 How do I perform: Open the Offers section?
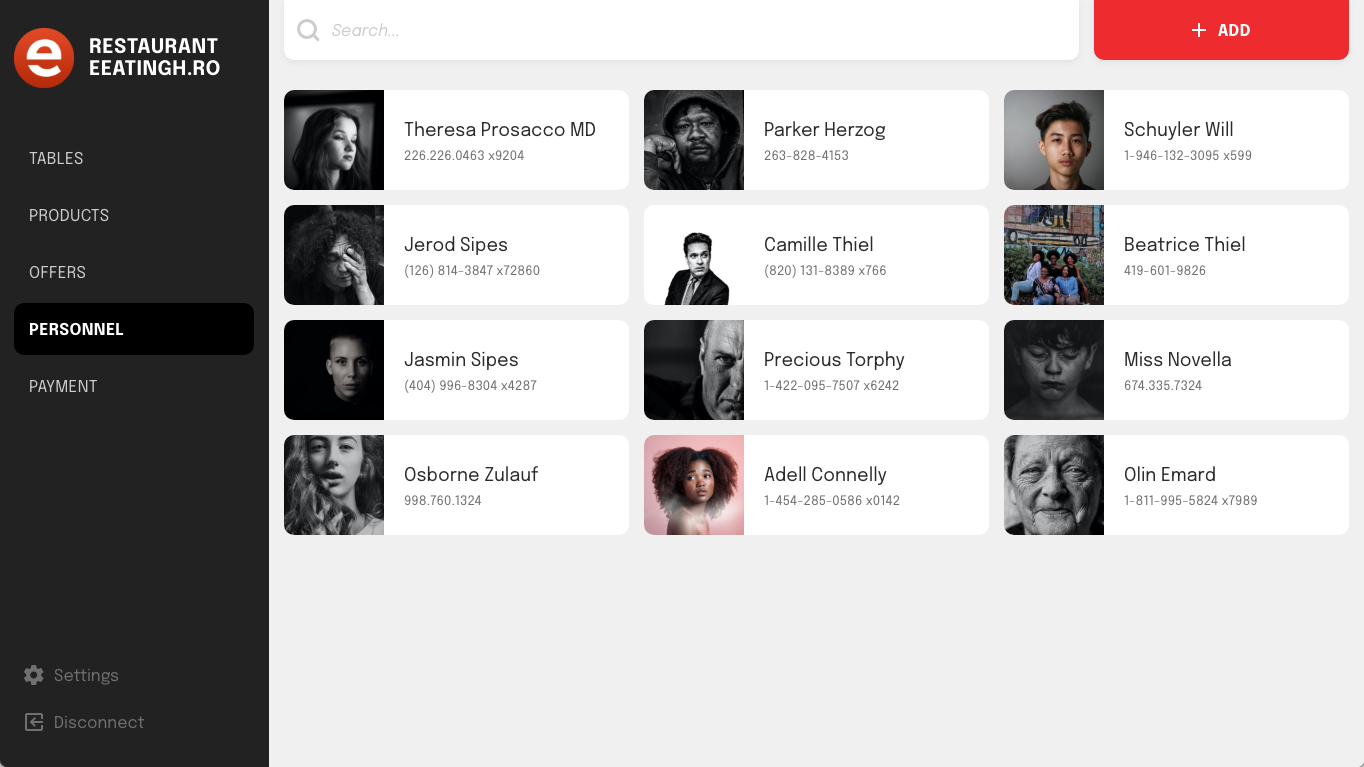pos(57,272)
